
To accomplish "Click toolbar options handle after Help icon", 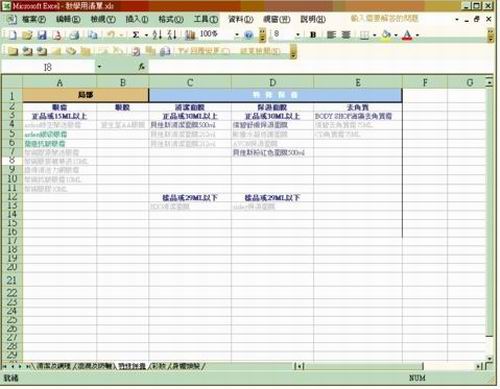I will point(262,35).
